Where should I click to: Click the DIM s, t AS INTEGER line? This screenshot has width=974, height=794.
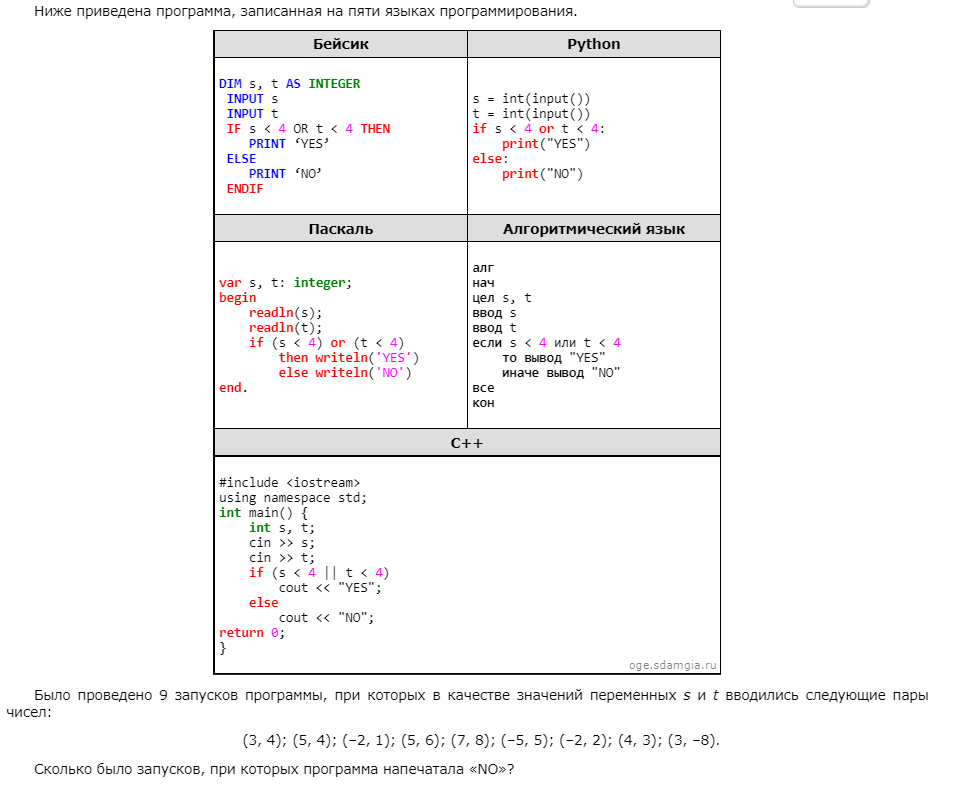point(289,84)
